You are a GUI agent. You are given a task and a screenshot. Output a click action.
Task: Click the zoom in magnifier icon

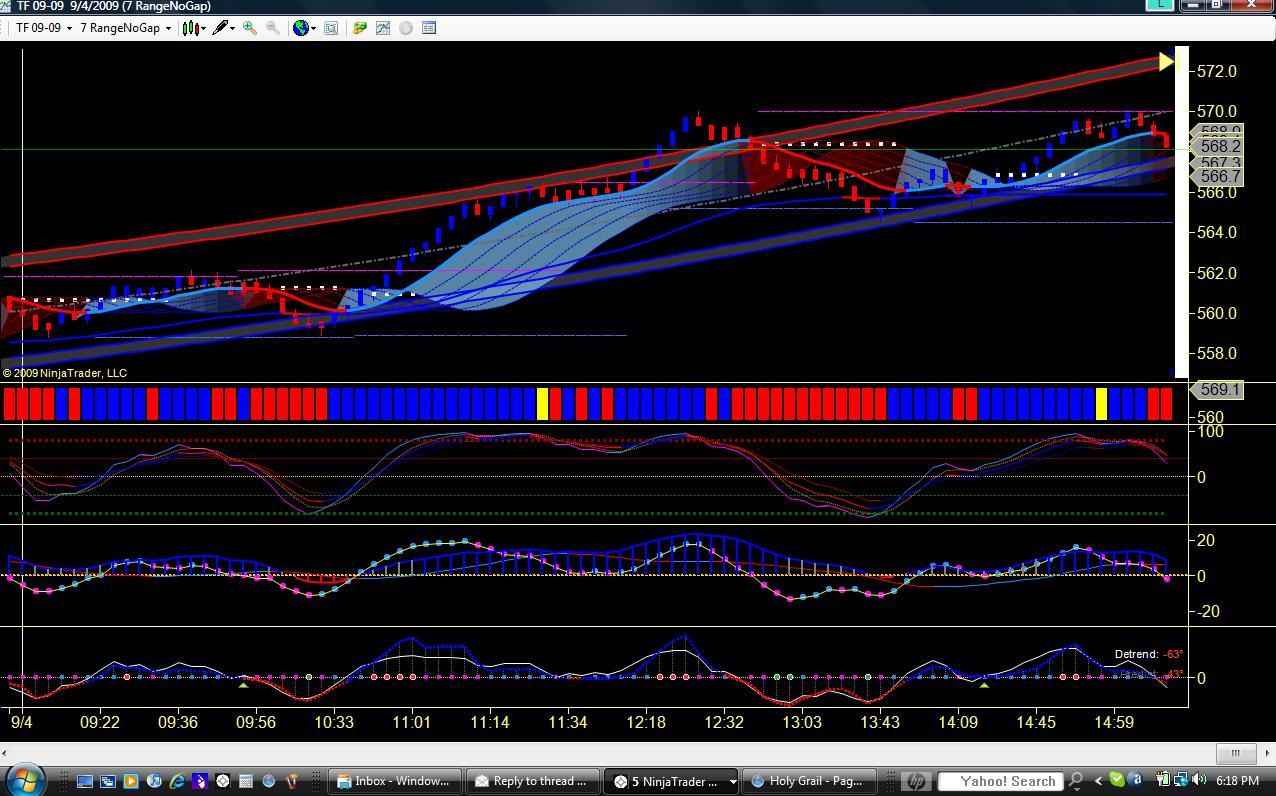click(249, 28)
